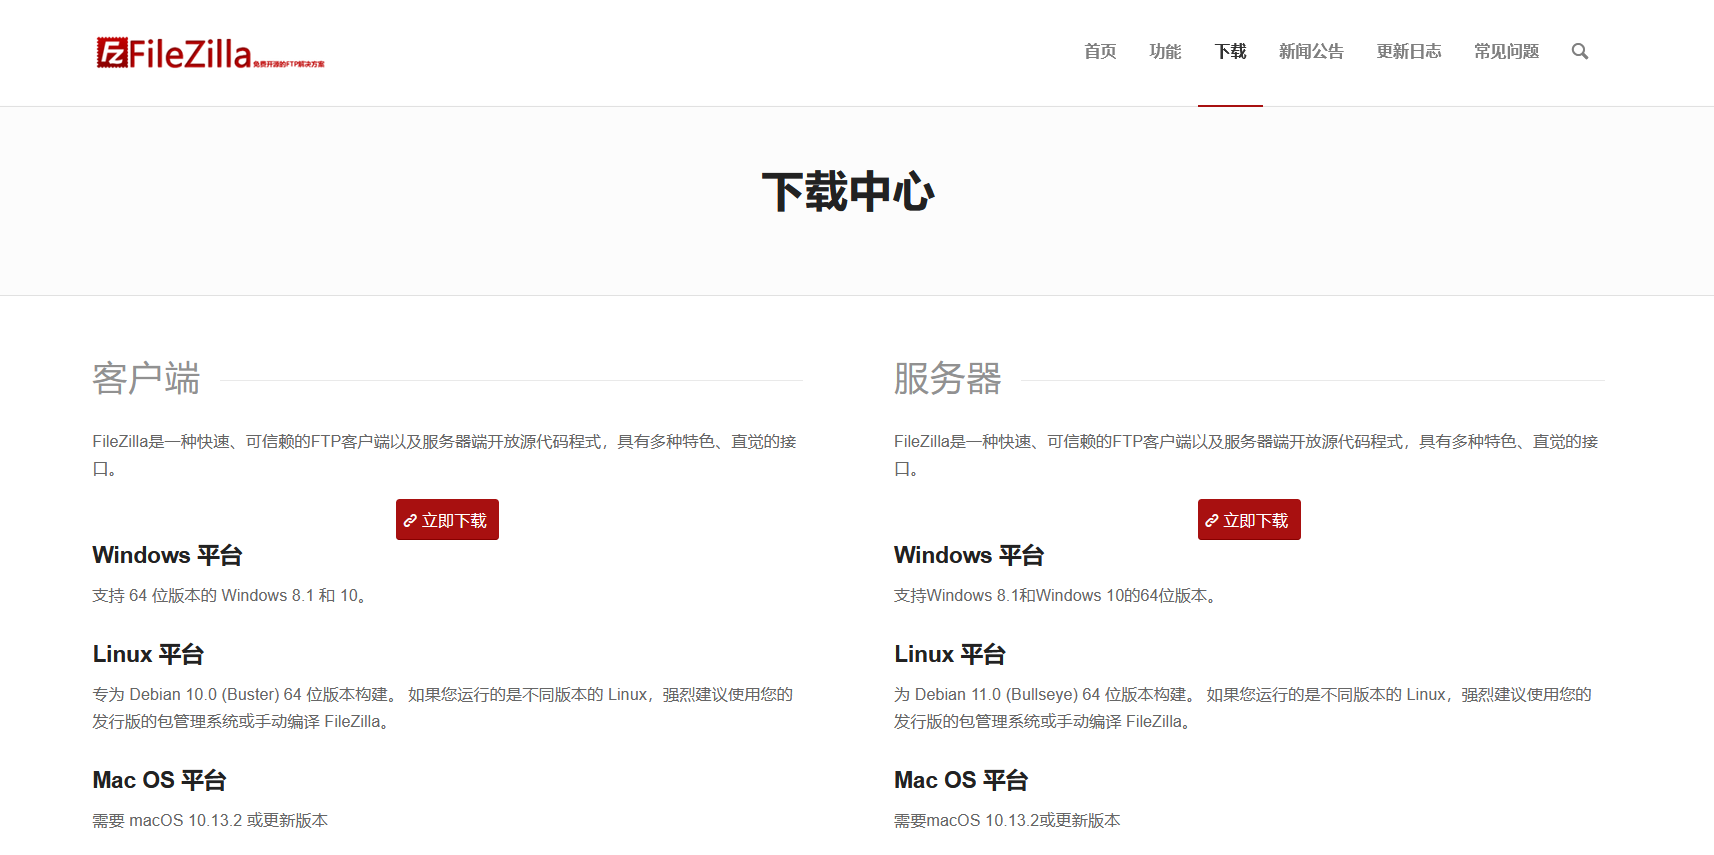Open 更新日志 in the top menu
The image size is (1714, 855).
pyautogui.click(x=1409, y=51)
